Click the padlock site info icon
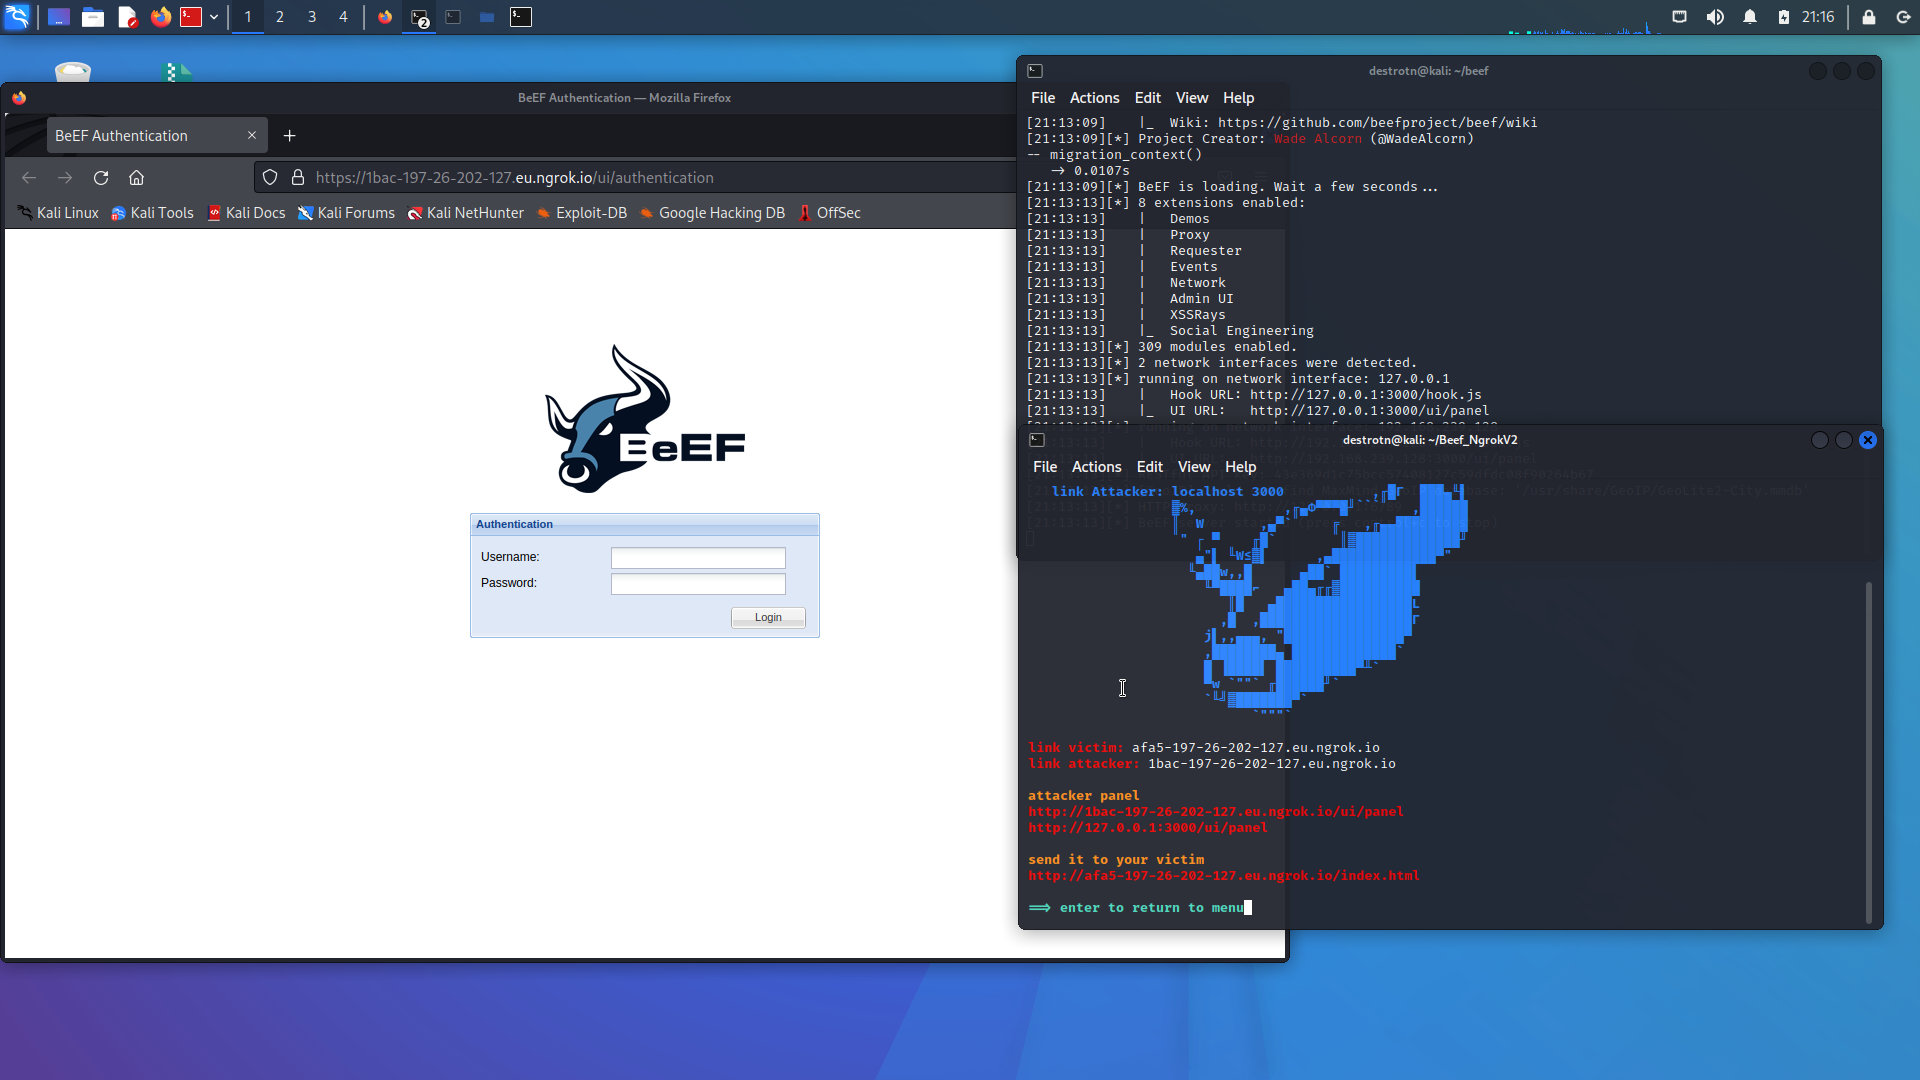This screenshot has height=1080, width=1920. (298, 177)
